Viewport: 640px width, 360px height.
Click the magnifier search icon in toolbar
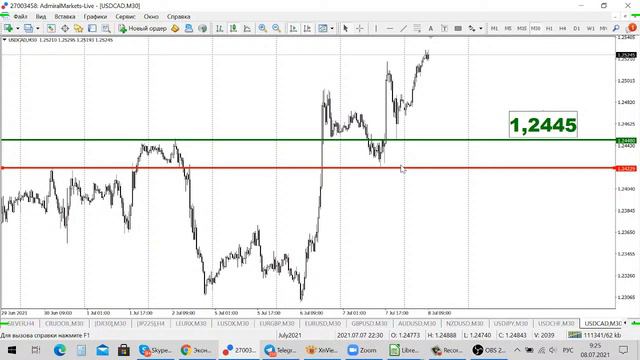point(616,28)
